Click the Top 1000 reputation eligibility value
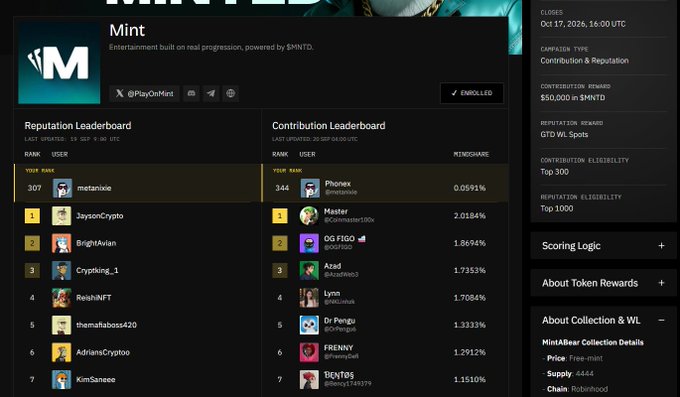The height and width of the screenshot is (397, 680). 556,209
